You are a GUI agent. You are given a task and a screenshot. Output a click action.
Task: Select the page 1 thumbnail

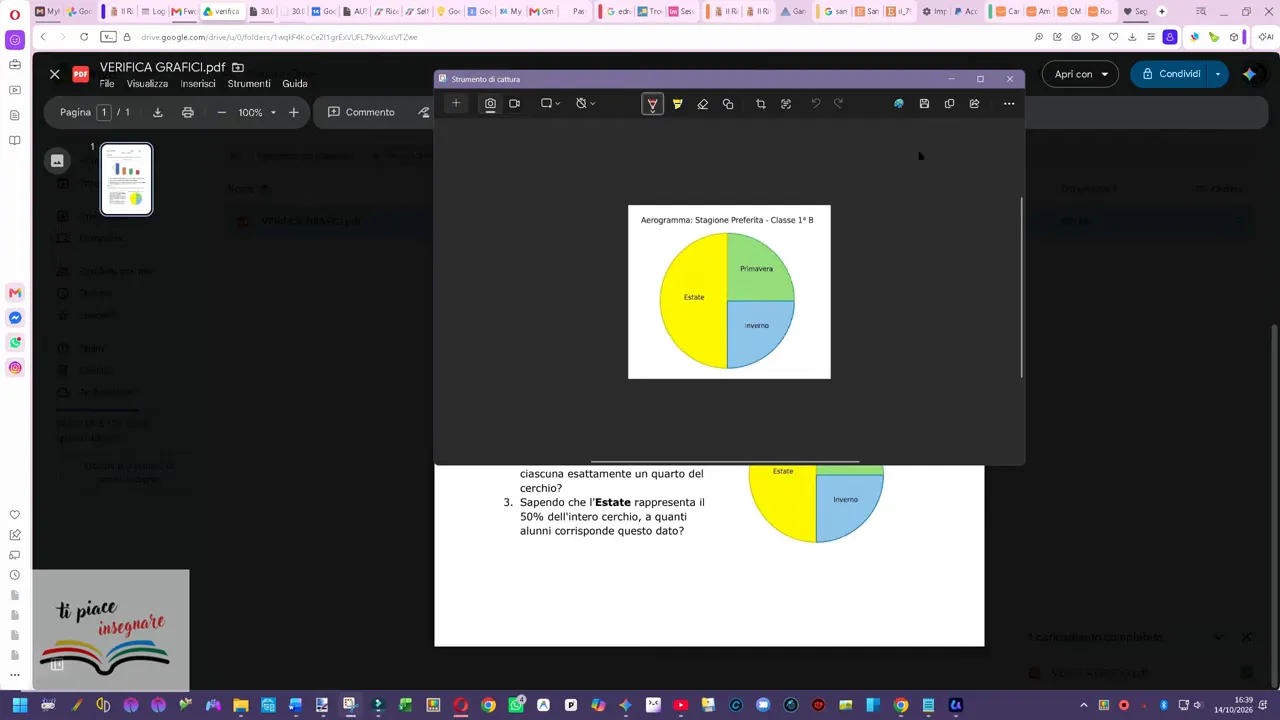(126, 179)
